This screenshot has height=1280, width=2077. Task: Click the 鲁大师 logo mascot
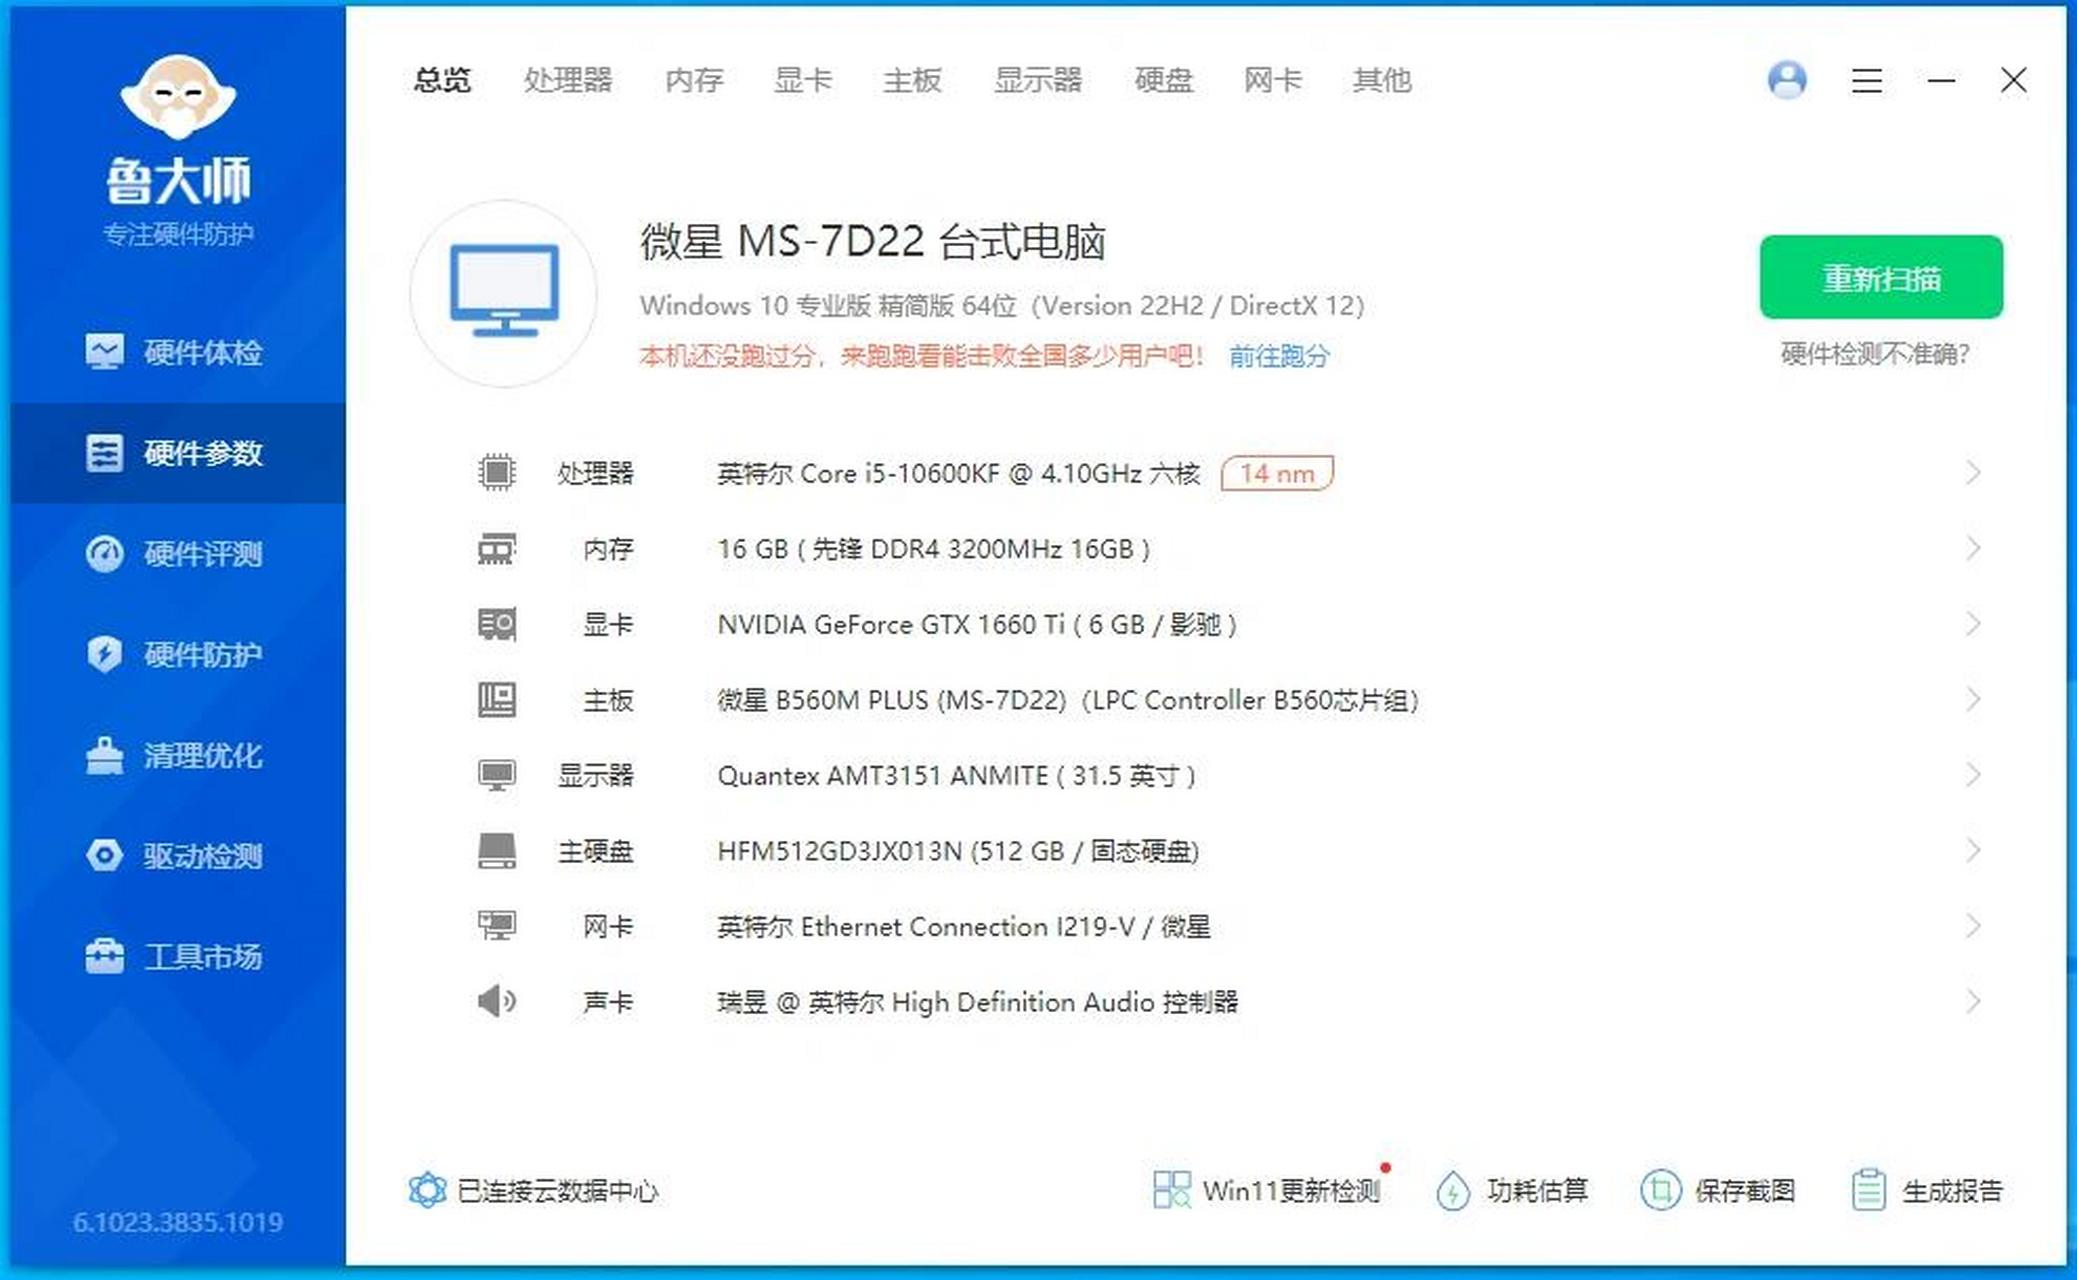click(178, 97)
